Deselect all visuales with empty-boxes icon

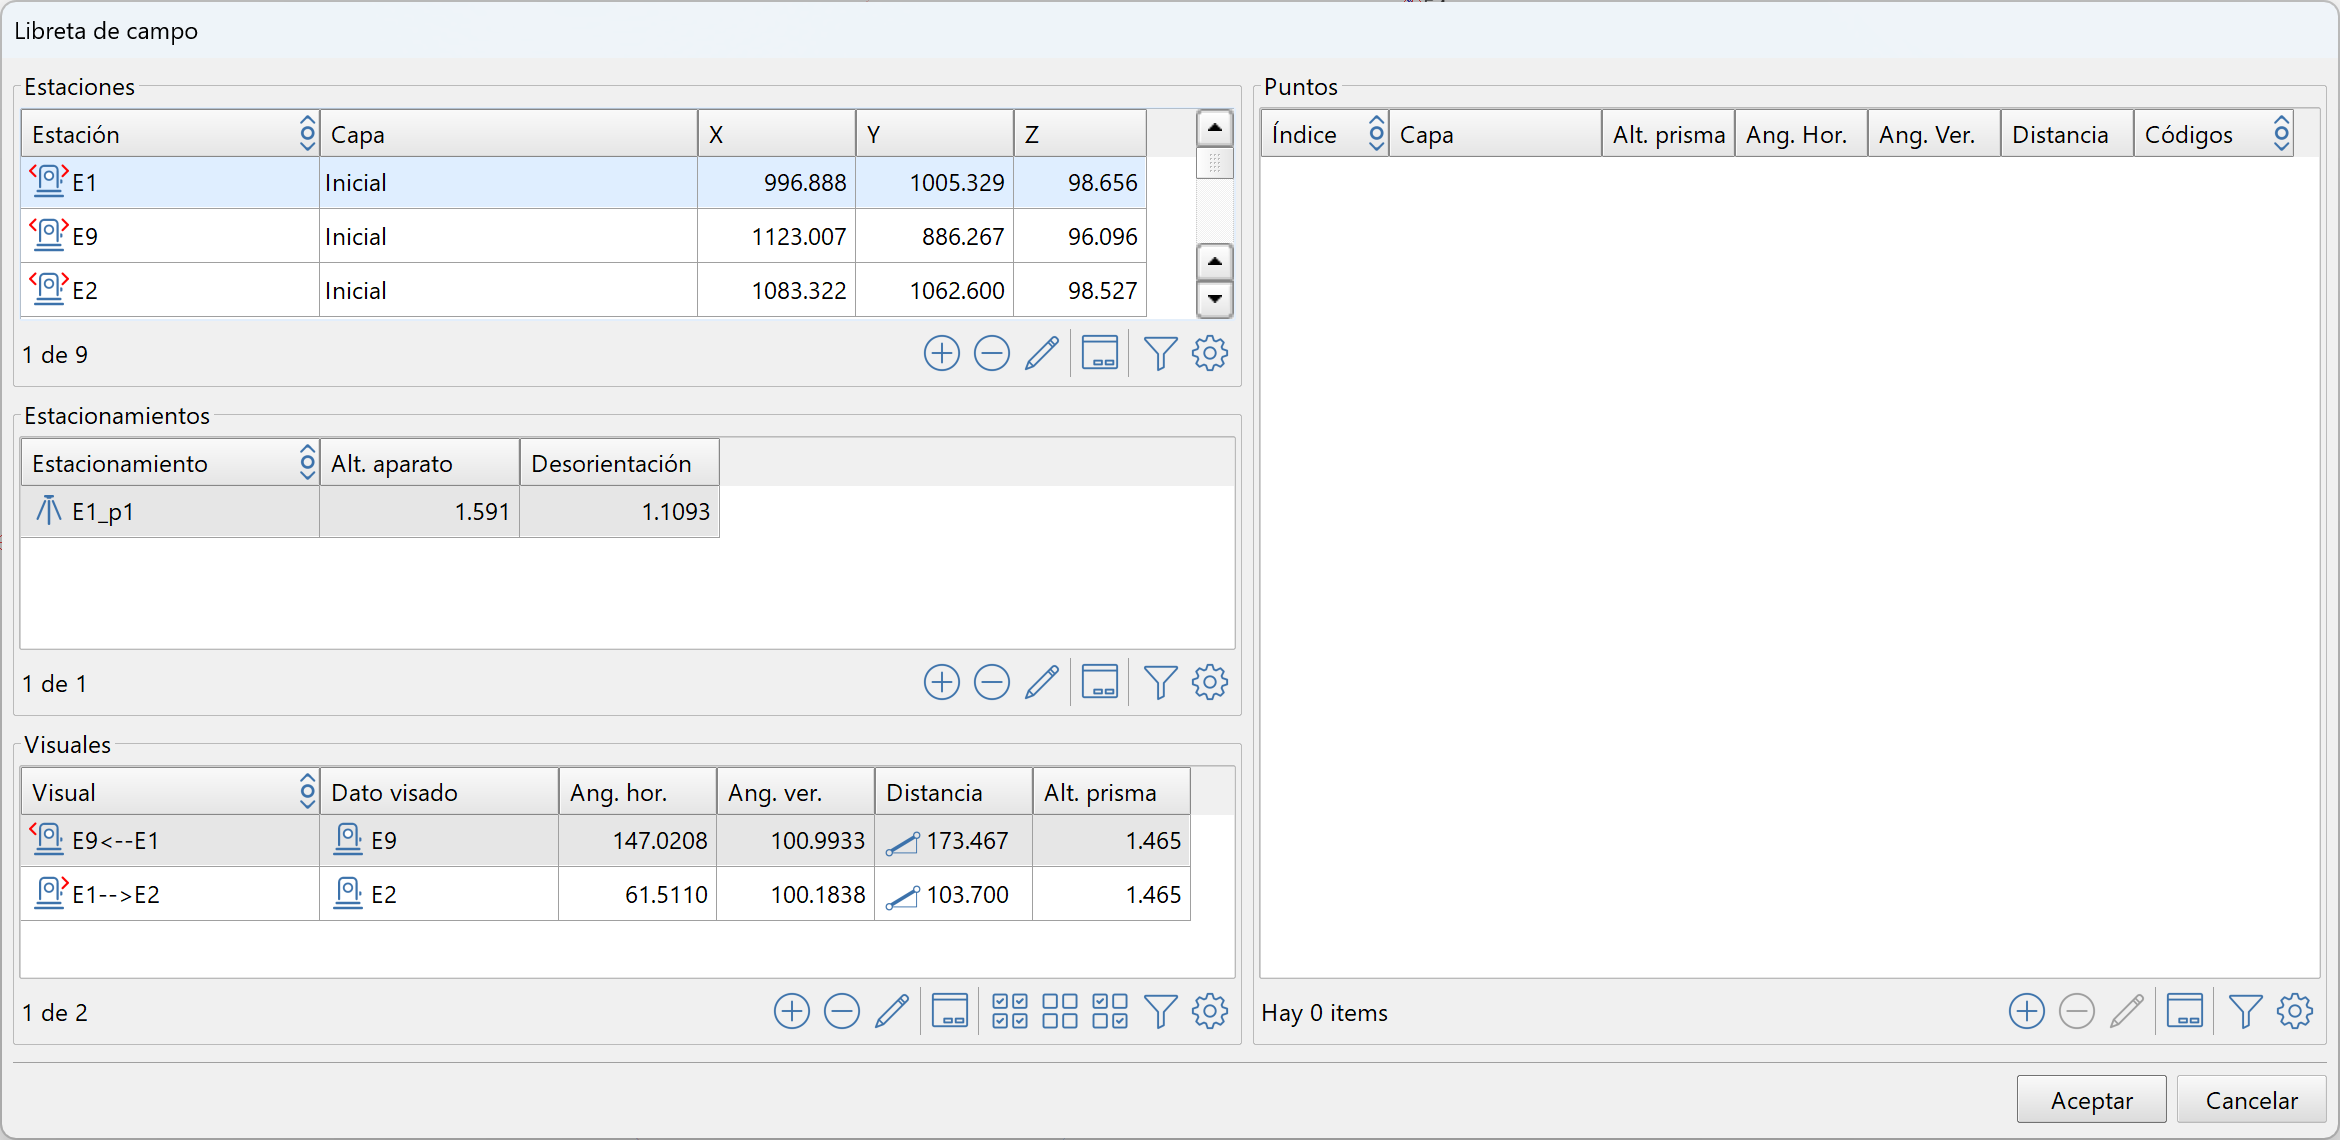1060,1011
